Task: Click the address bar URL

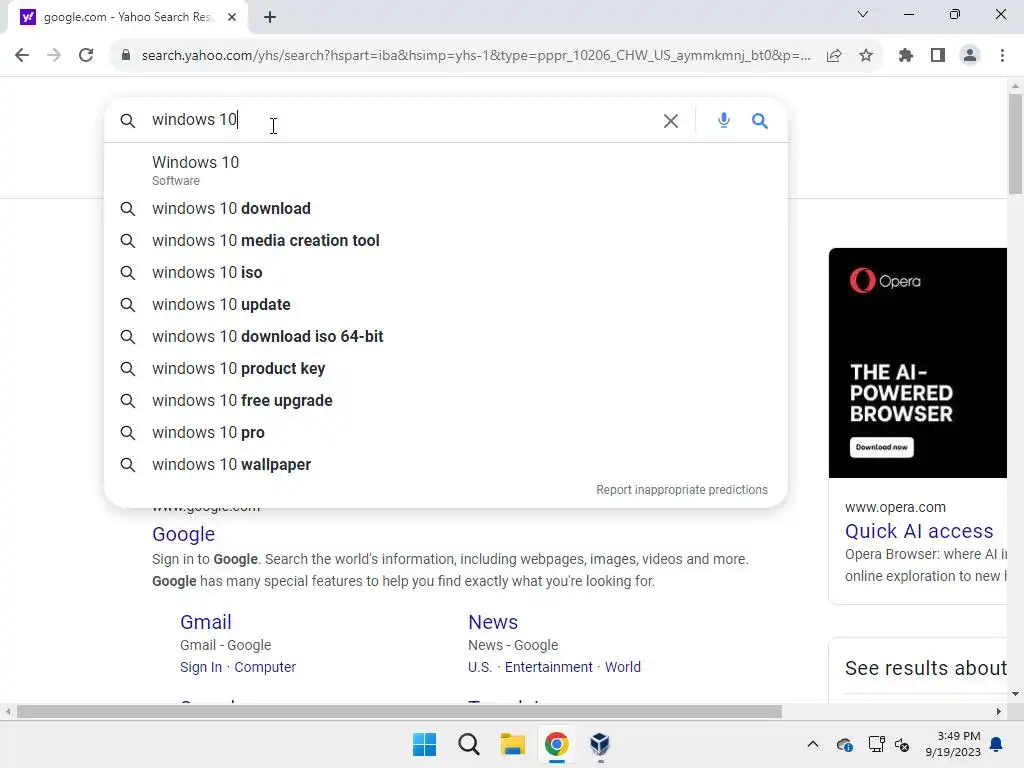Action: click(476, 56)
